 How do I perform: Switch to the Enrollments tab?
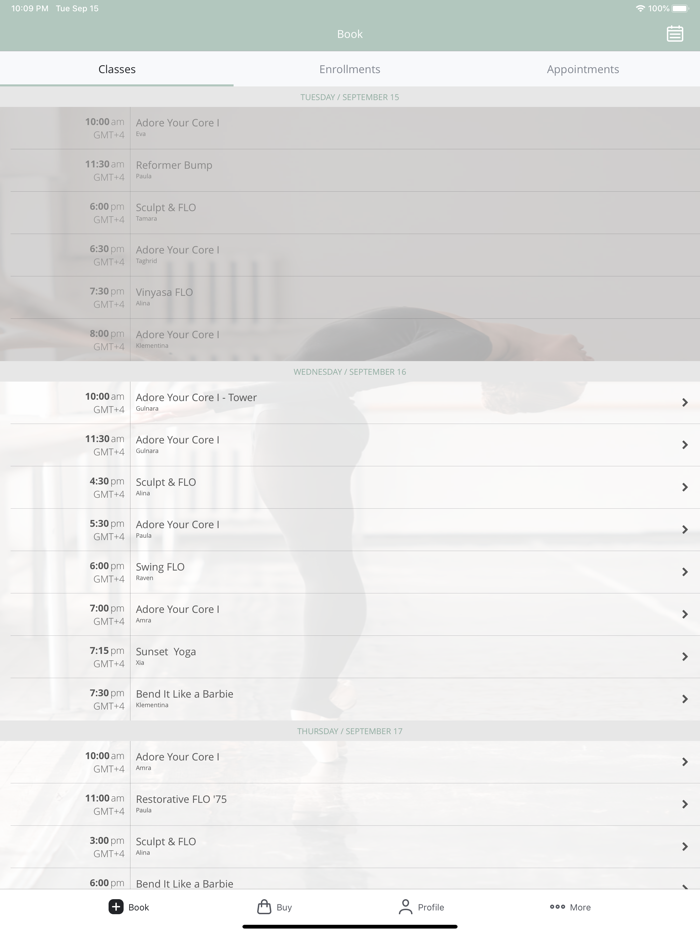(x=350, y=69)
